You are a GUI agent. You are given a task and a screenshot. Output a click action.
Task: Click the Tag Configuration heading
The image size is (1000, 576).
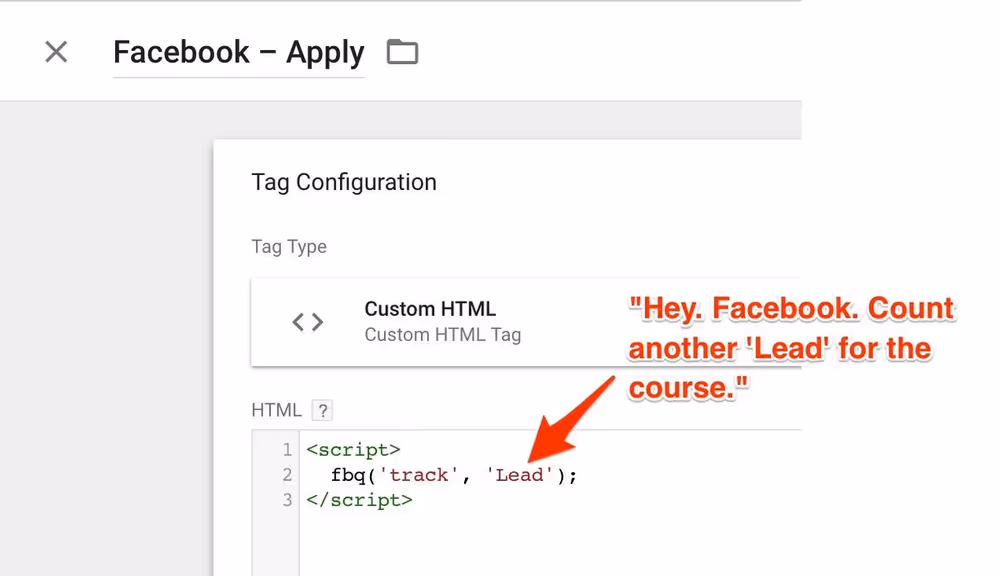point(344,182)
